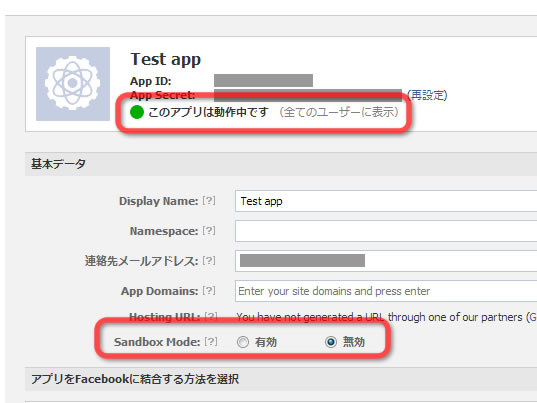This screenshot has height=403, width=537.
Task: Click in the Namespace input field
Action: pos(386,231)
